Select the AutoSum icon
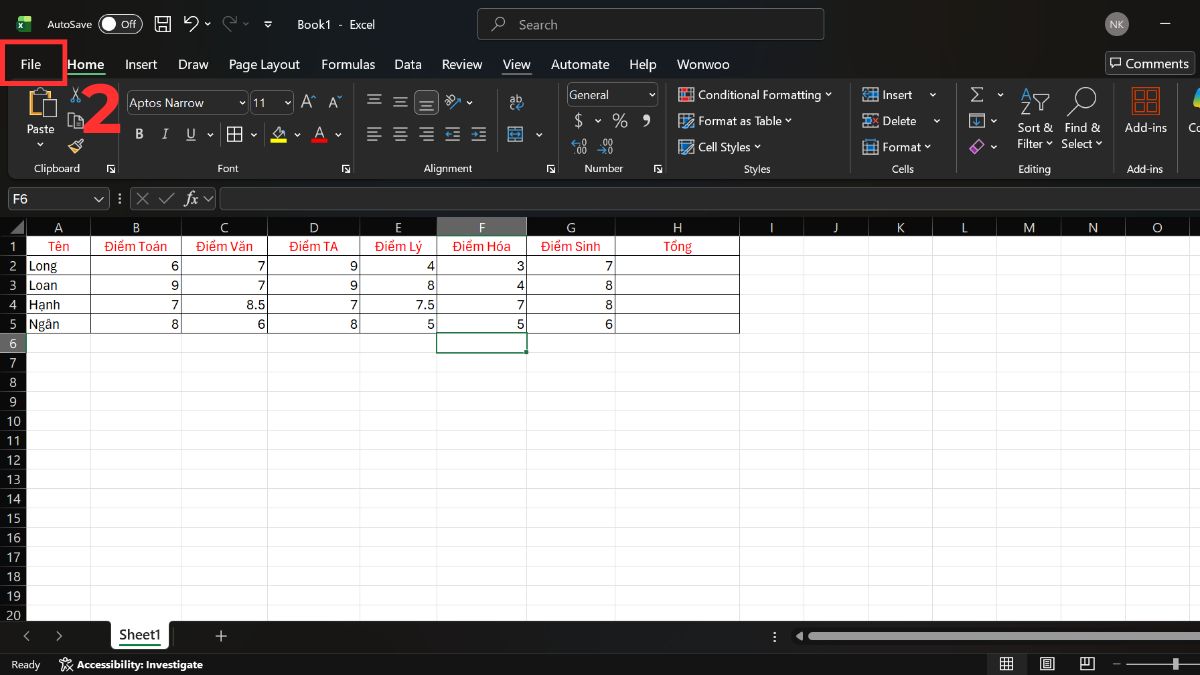 975,94
